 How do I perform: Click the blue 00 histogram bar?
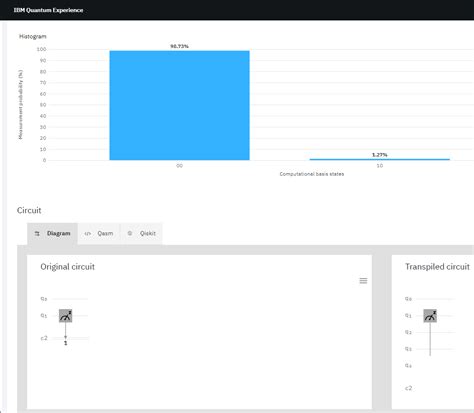tap(179, 105)
